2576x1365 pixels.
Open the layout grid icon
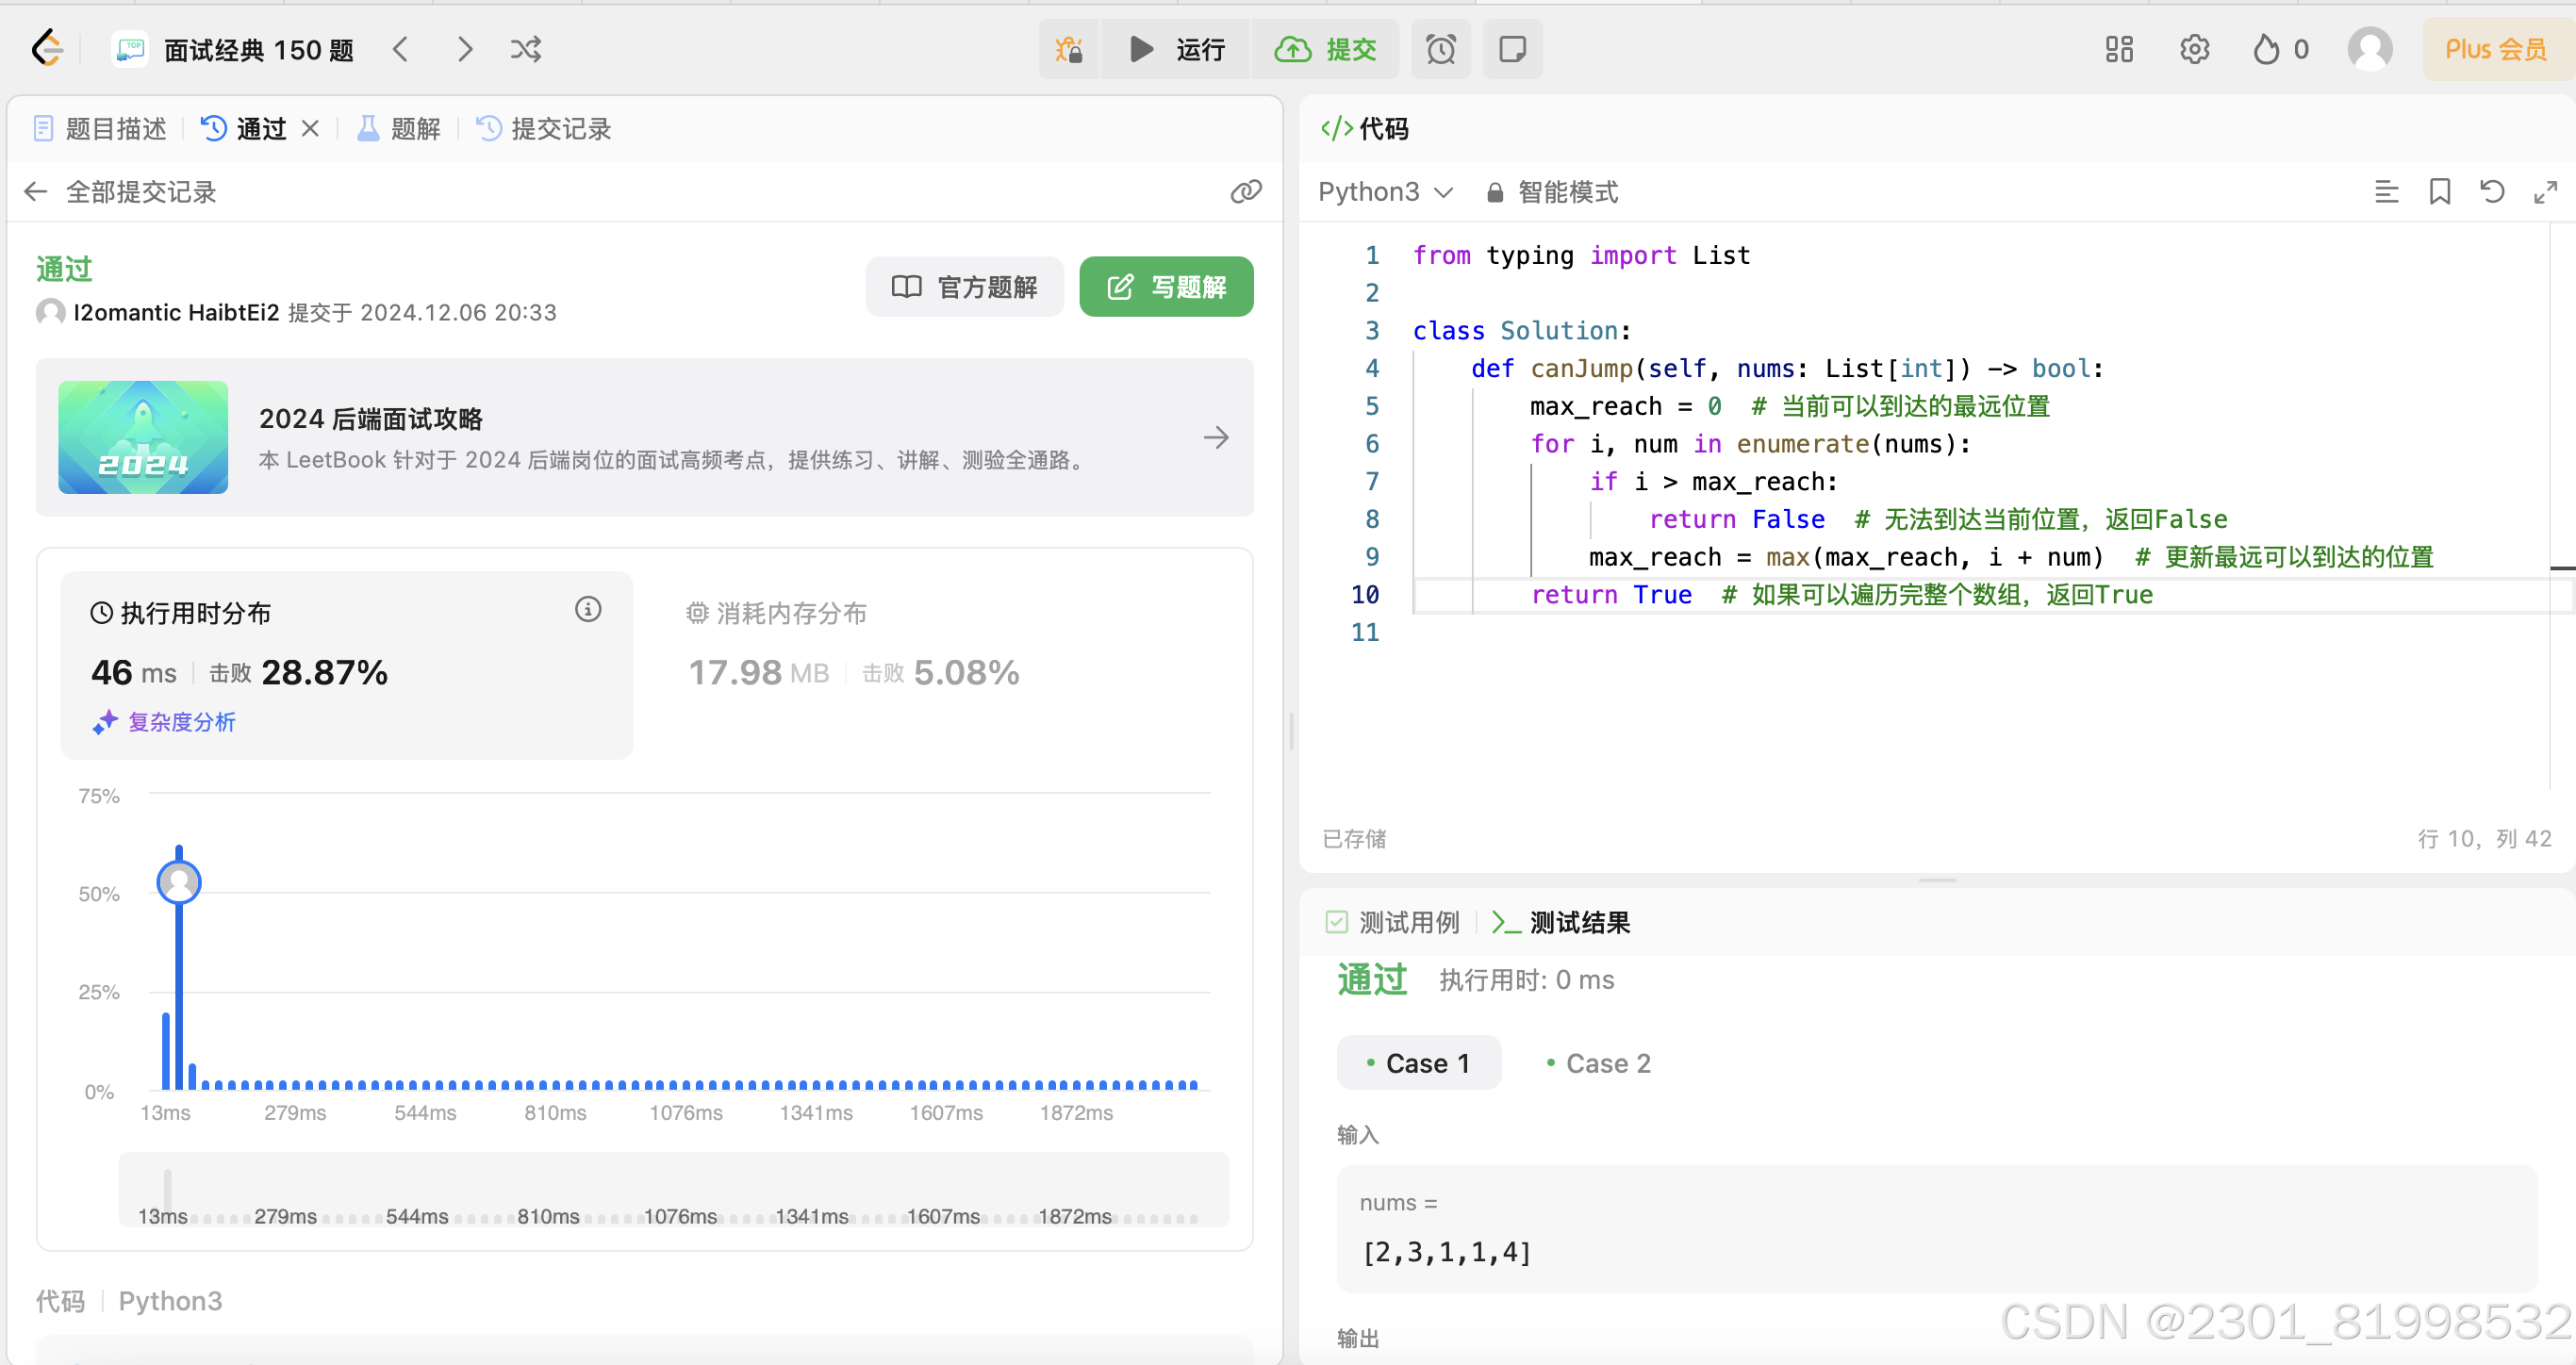click(2119, 49)
